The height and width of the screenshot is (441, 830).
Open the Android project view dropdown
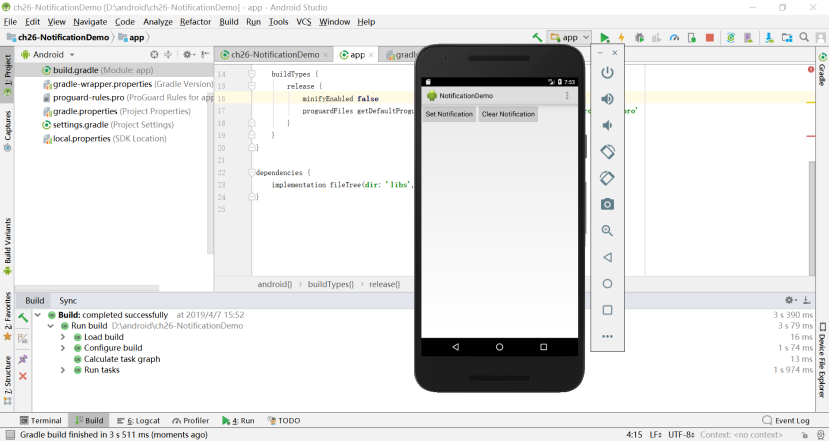coord(48,54)
